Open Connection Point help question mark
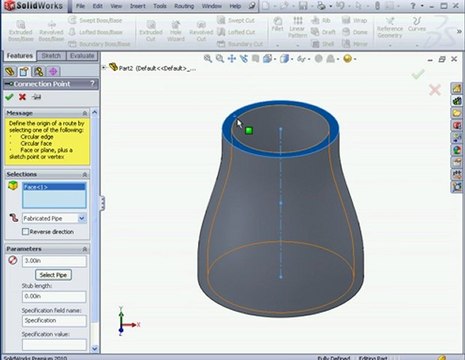Viewport: 465px width, 360px height. [x=93, y=84]
